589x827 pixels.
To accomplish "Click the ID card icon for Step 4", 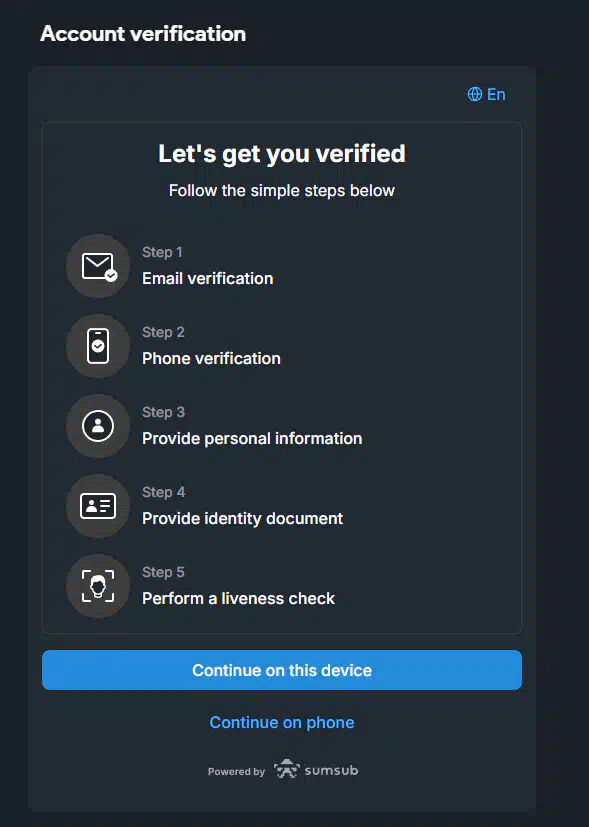I will tap(98, 506).
